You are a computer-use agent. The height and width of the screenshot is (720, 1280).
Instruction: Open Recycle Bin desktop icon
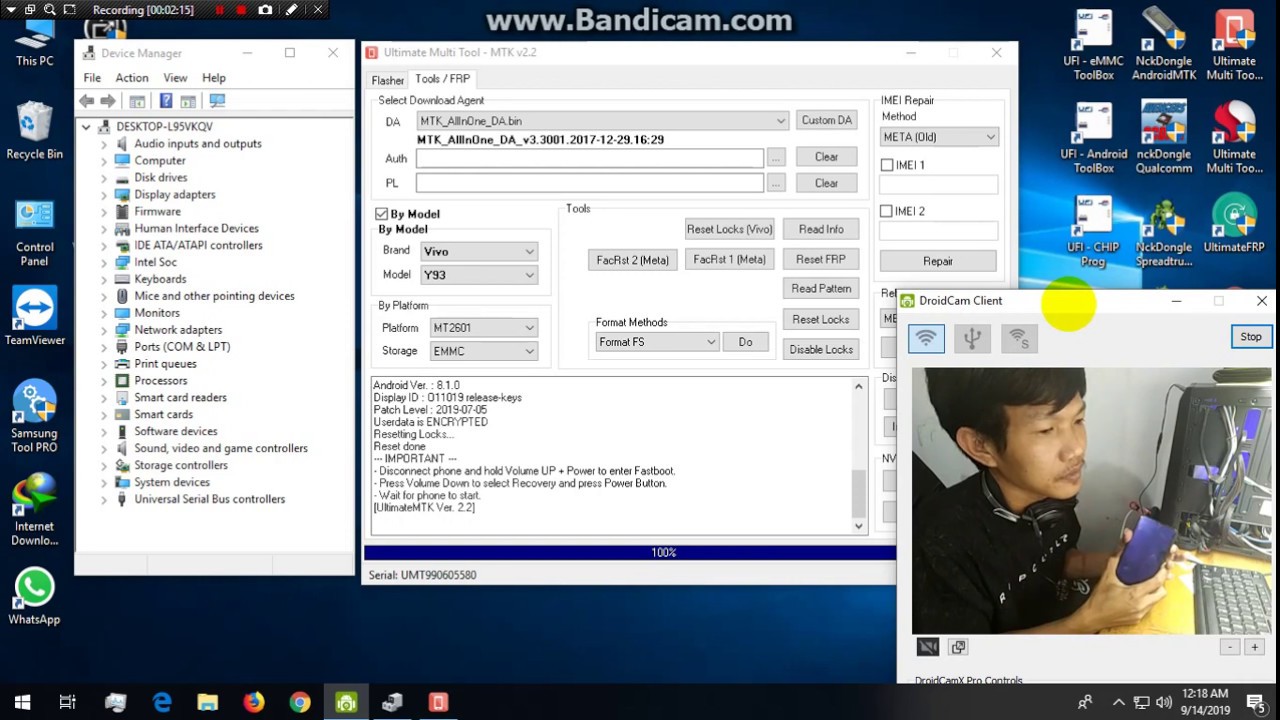point(35,130)
